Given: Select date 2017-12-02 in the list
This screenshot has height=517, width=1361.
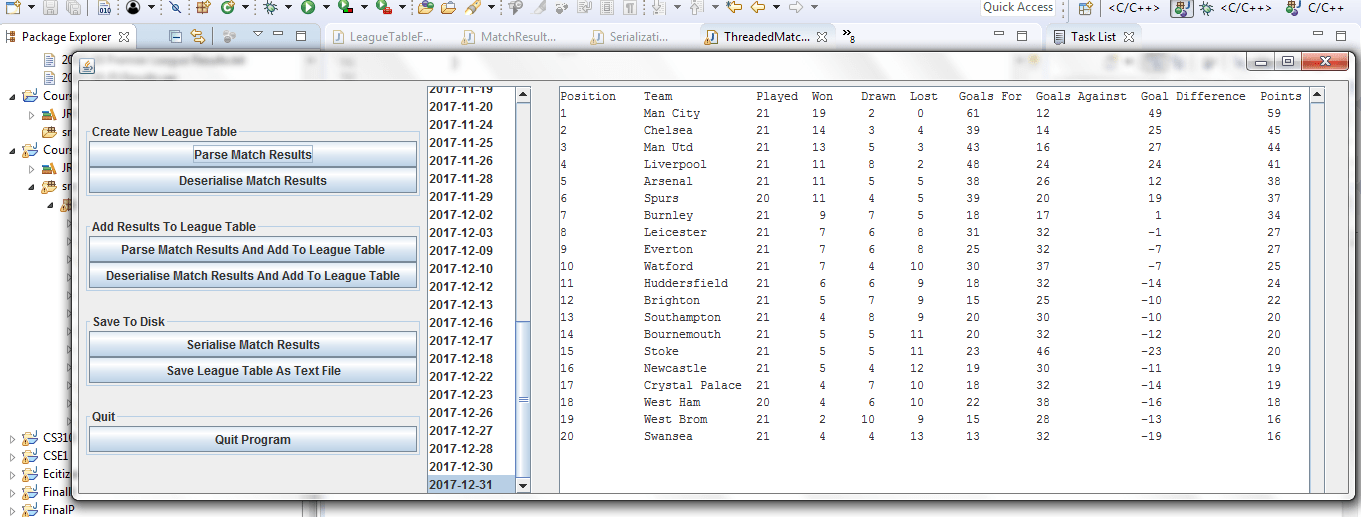Looking at the screenshot, I should (x=471, y=215).
